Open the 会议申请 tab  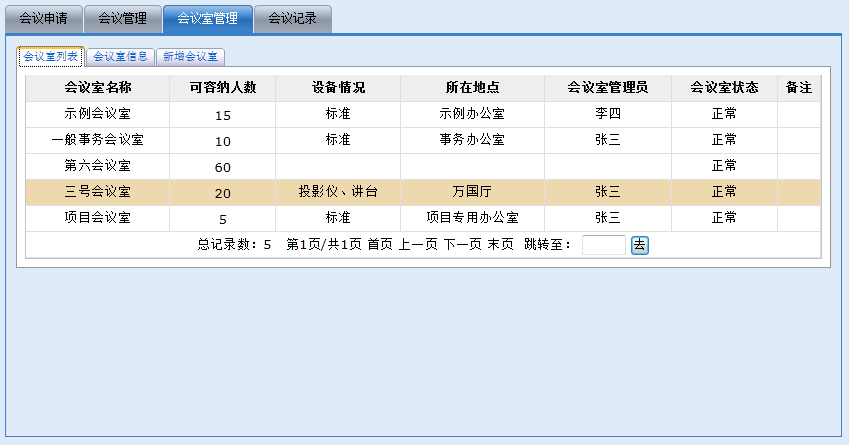(x=44, y=19)
